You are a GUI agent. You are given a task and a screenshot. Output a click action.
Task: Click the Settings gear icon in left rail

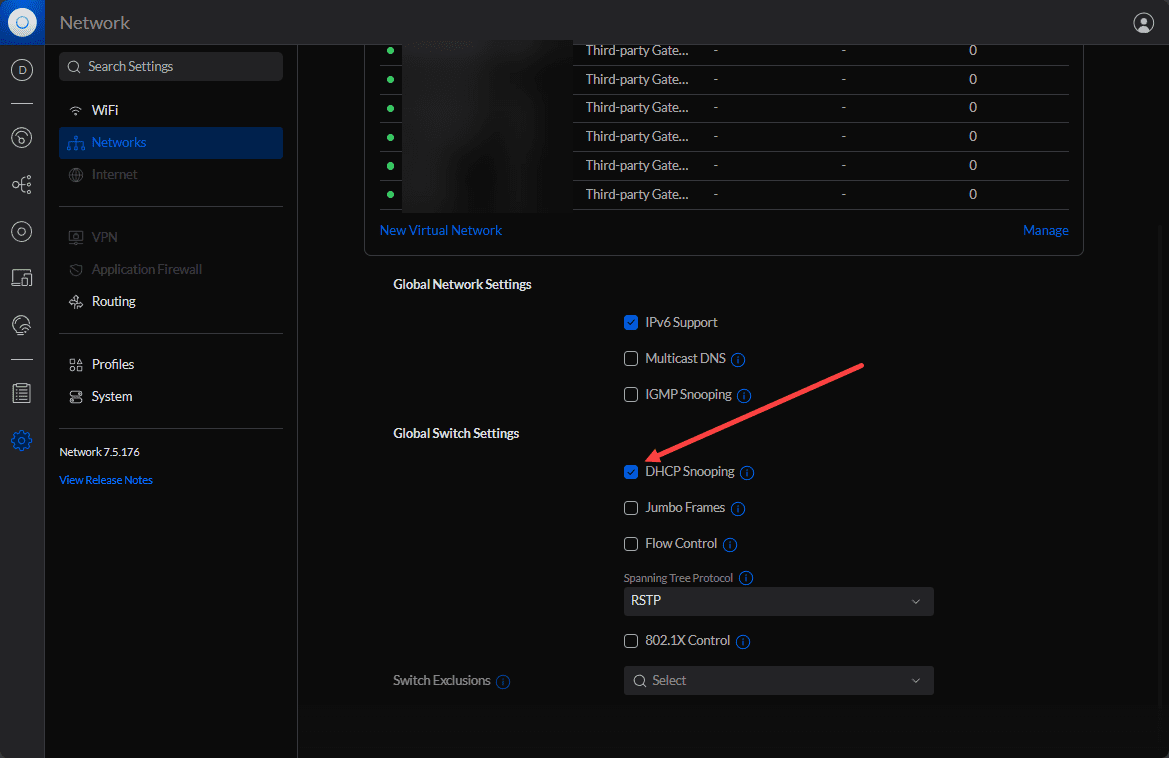tap(22, 440)
